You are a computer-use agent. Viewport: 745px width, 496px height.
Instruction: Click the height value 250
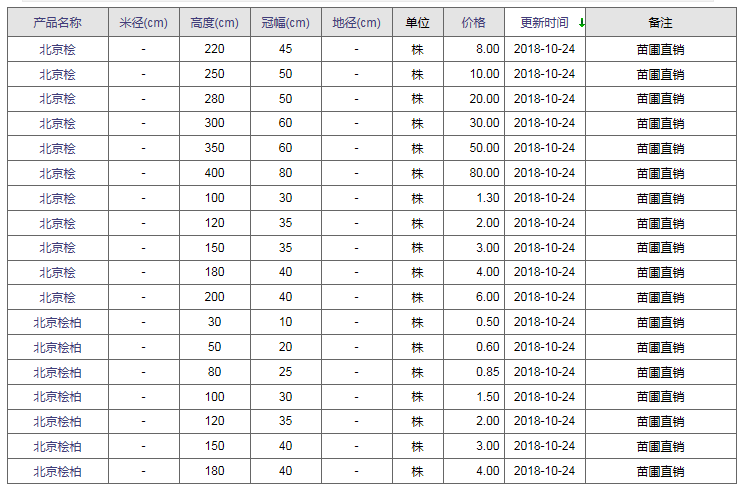(x=214, y=74)
